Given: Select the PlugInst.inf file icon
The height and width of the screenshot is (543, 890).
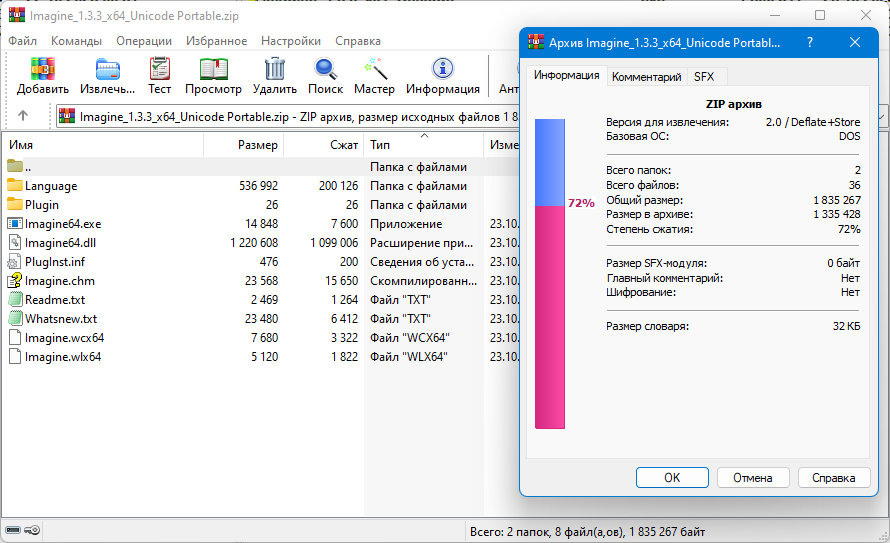Looking at the screenshot, I should (x=15, y=262).
